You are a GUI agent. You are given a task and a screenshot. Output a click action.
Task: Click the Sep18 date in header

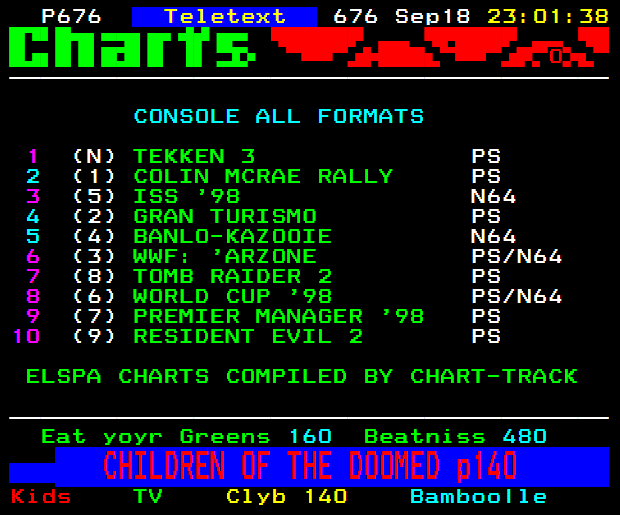tap(432, 17)
